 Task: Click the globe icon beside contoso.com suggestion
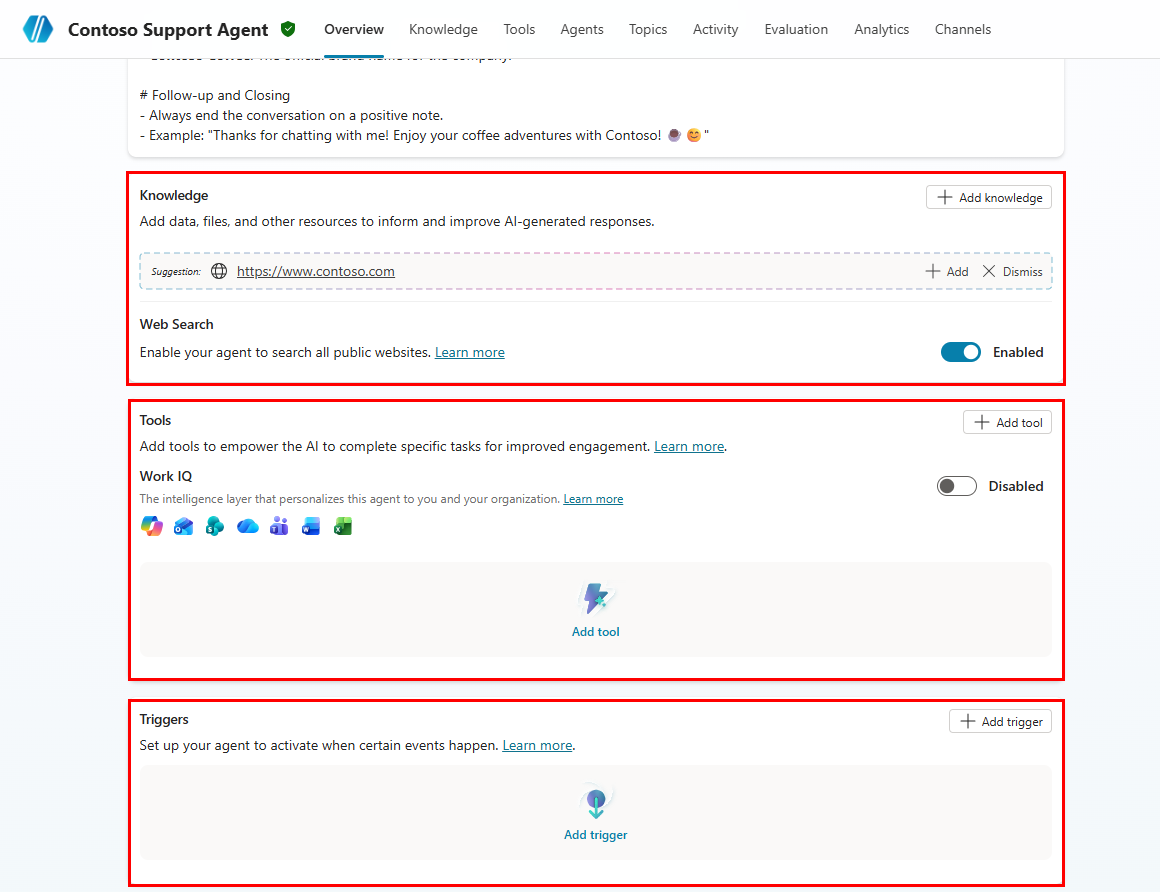point(219,271)
